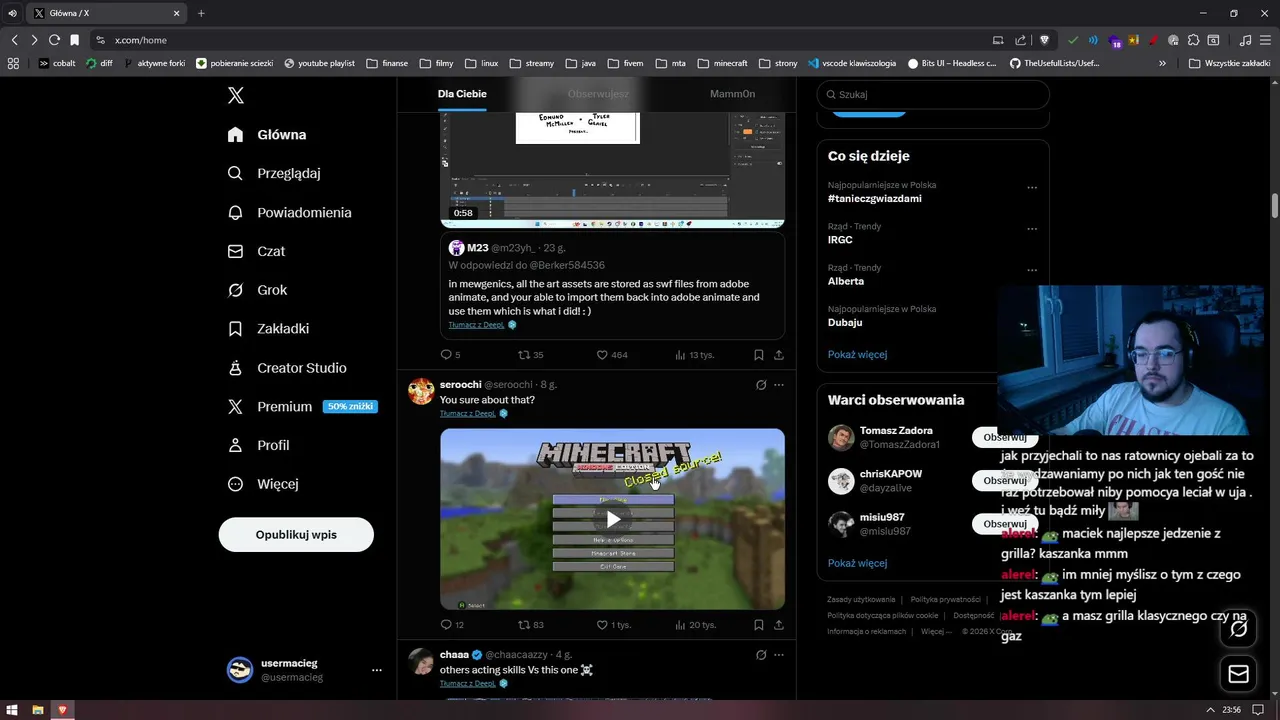Play the Minecraft video
Viewport: 1280px width, 720px height.
coord(613,519)
